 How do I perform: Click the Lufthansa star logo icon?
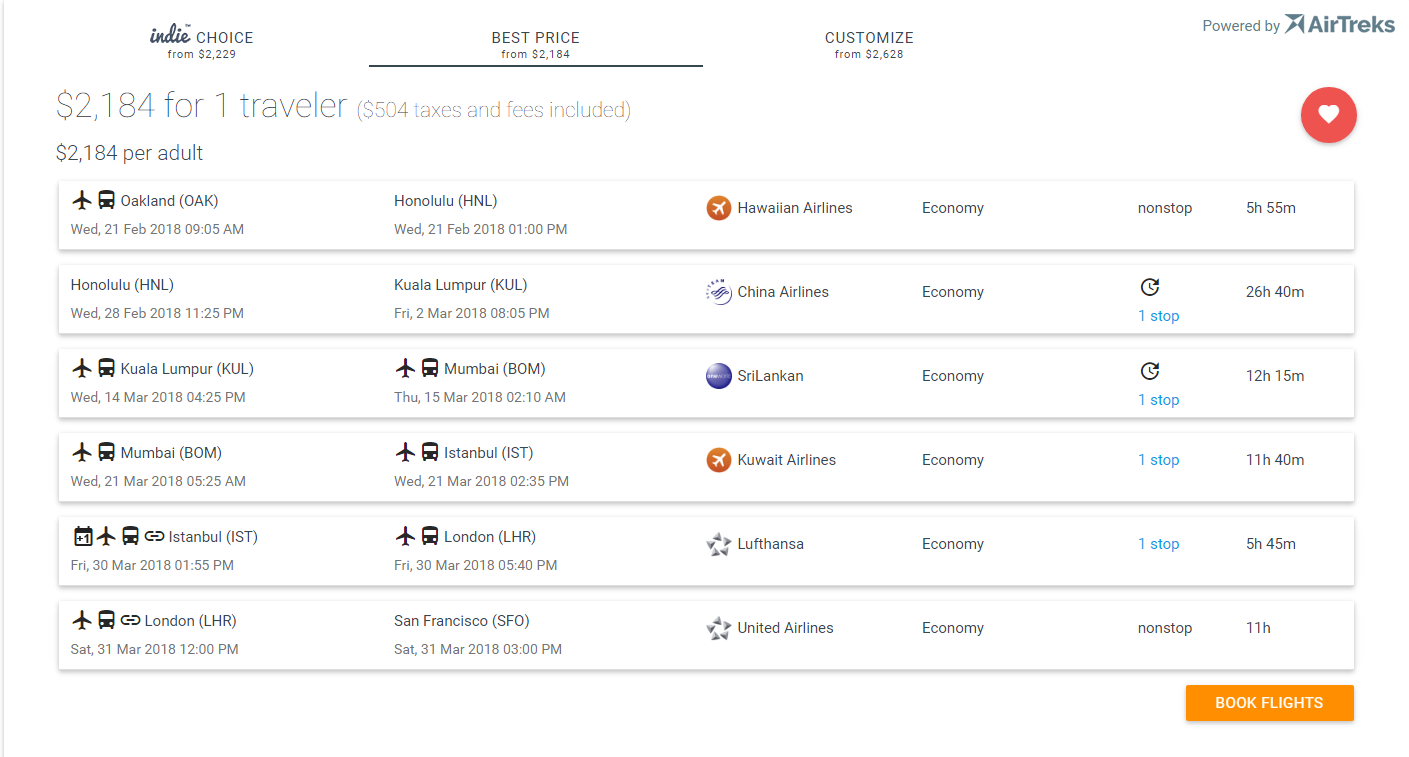click(x=718, y=544)
